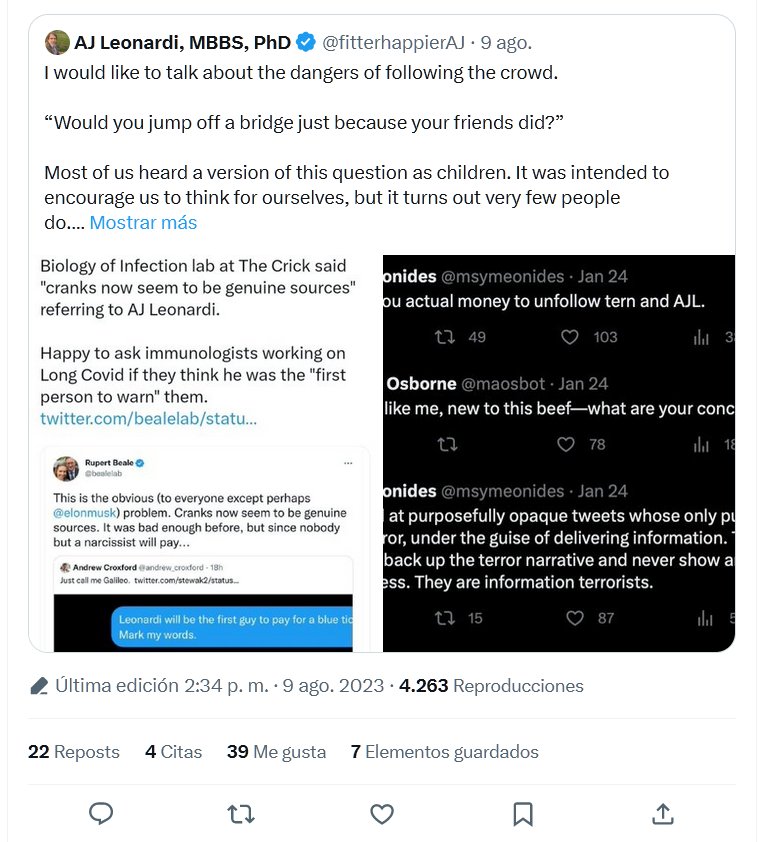Click AJ Leonardi's profile avatar
The width and height of the screenshot is (764, 842).
56,42
